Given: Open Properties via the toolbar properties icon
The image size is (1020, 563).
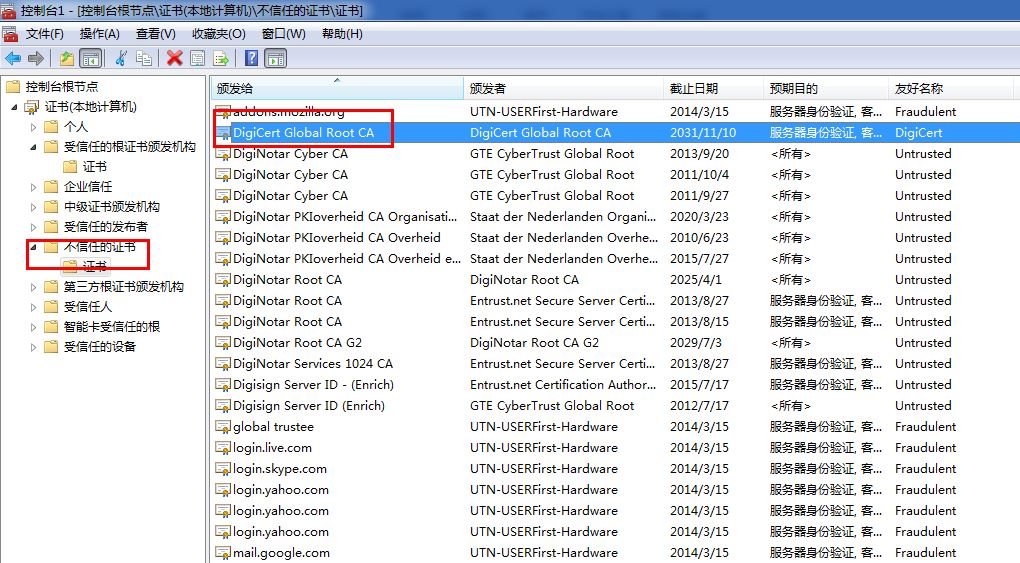Looking at the screenshot, I should tap(198, 59).
